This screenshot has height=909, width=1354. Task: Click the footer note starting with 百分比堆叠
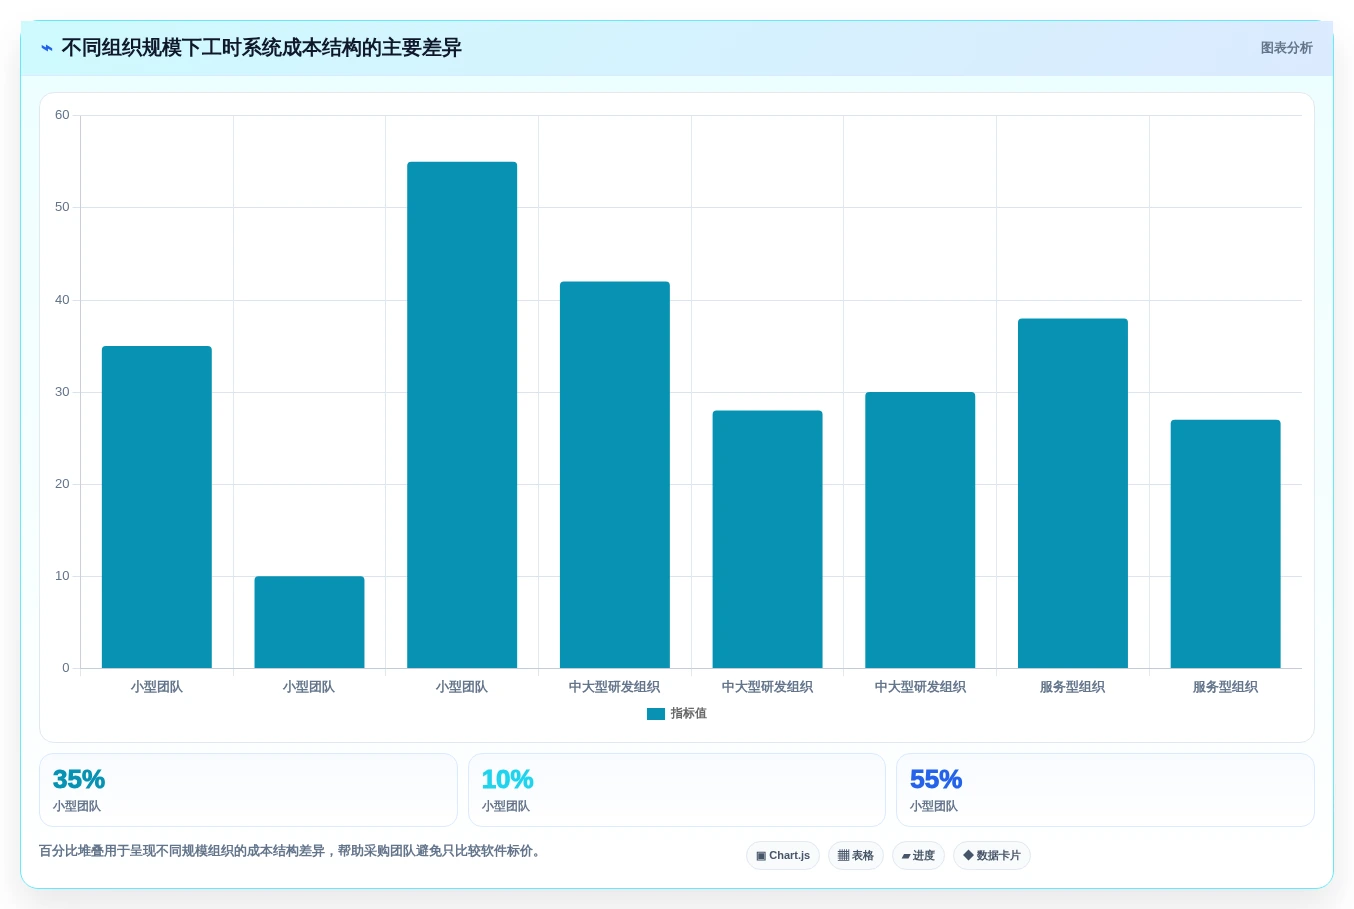pos(292,852)
